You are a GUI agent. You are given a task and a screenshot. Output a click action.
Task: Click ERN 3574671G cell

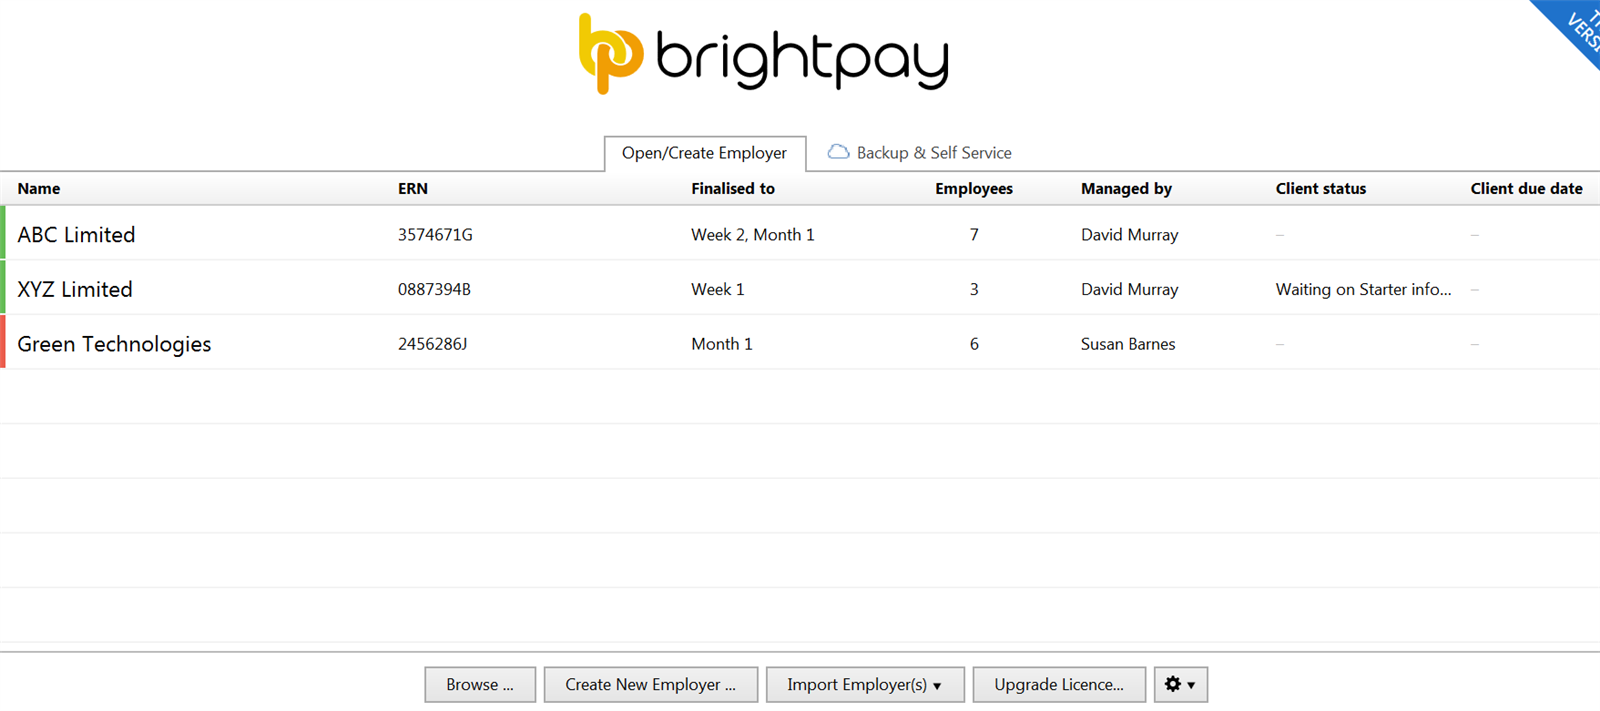click(x=435, y=235)
